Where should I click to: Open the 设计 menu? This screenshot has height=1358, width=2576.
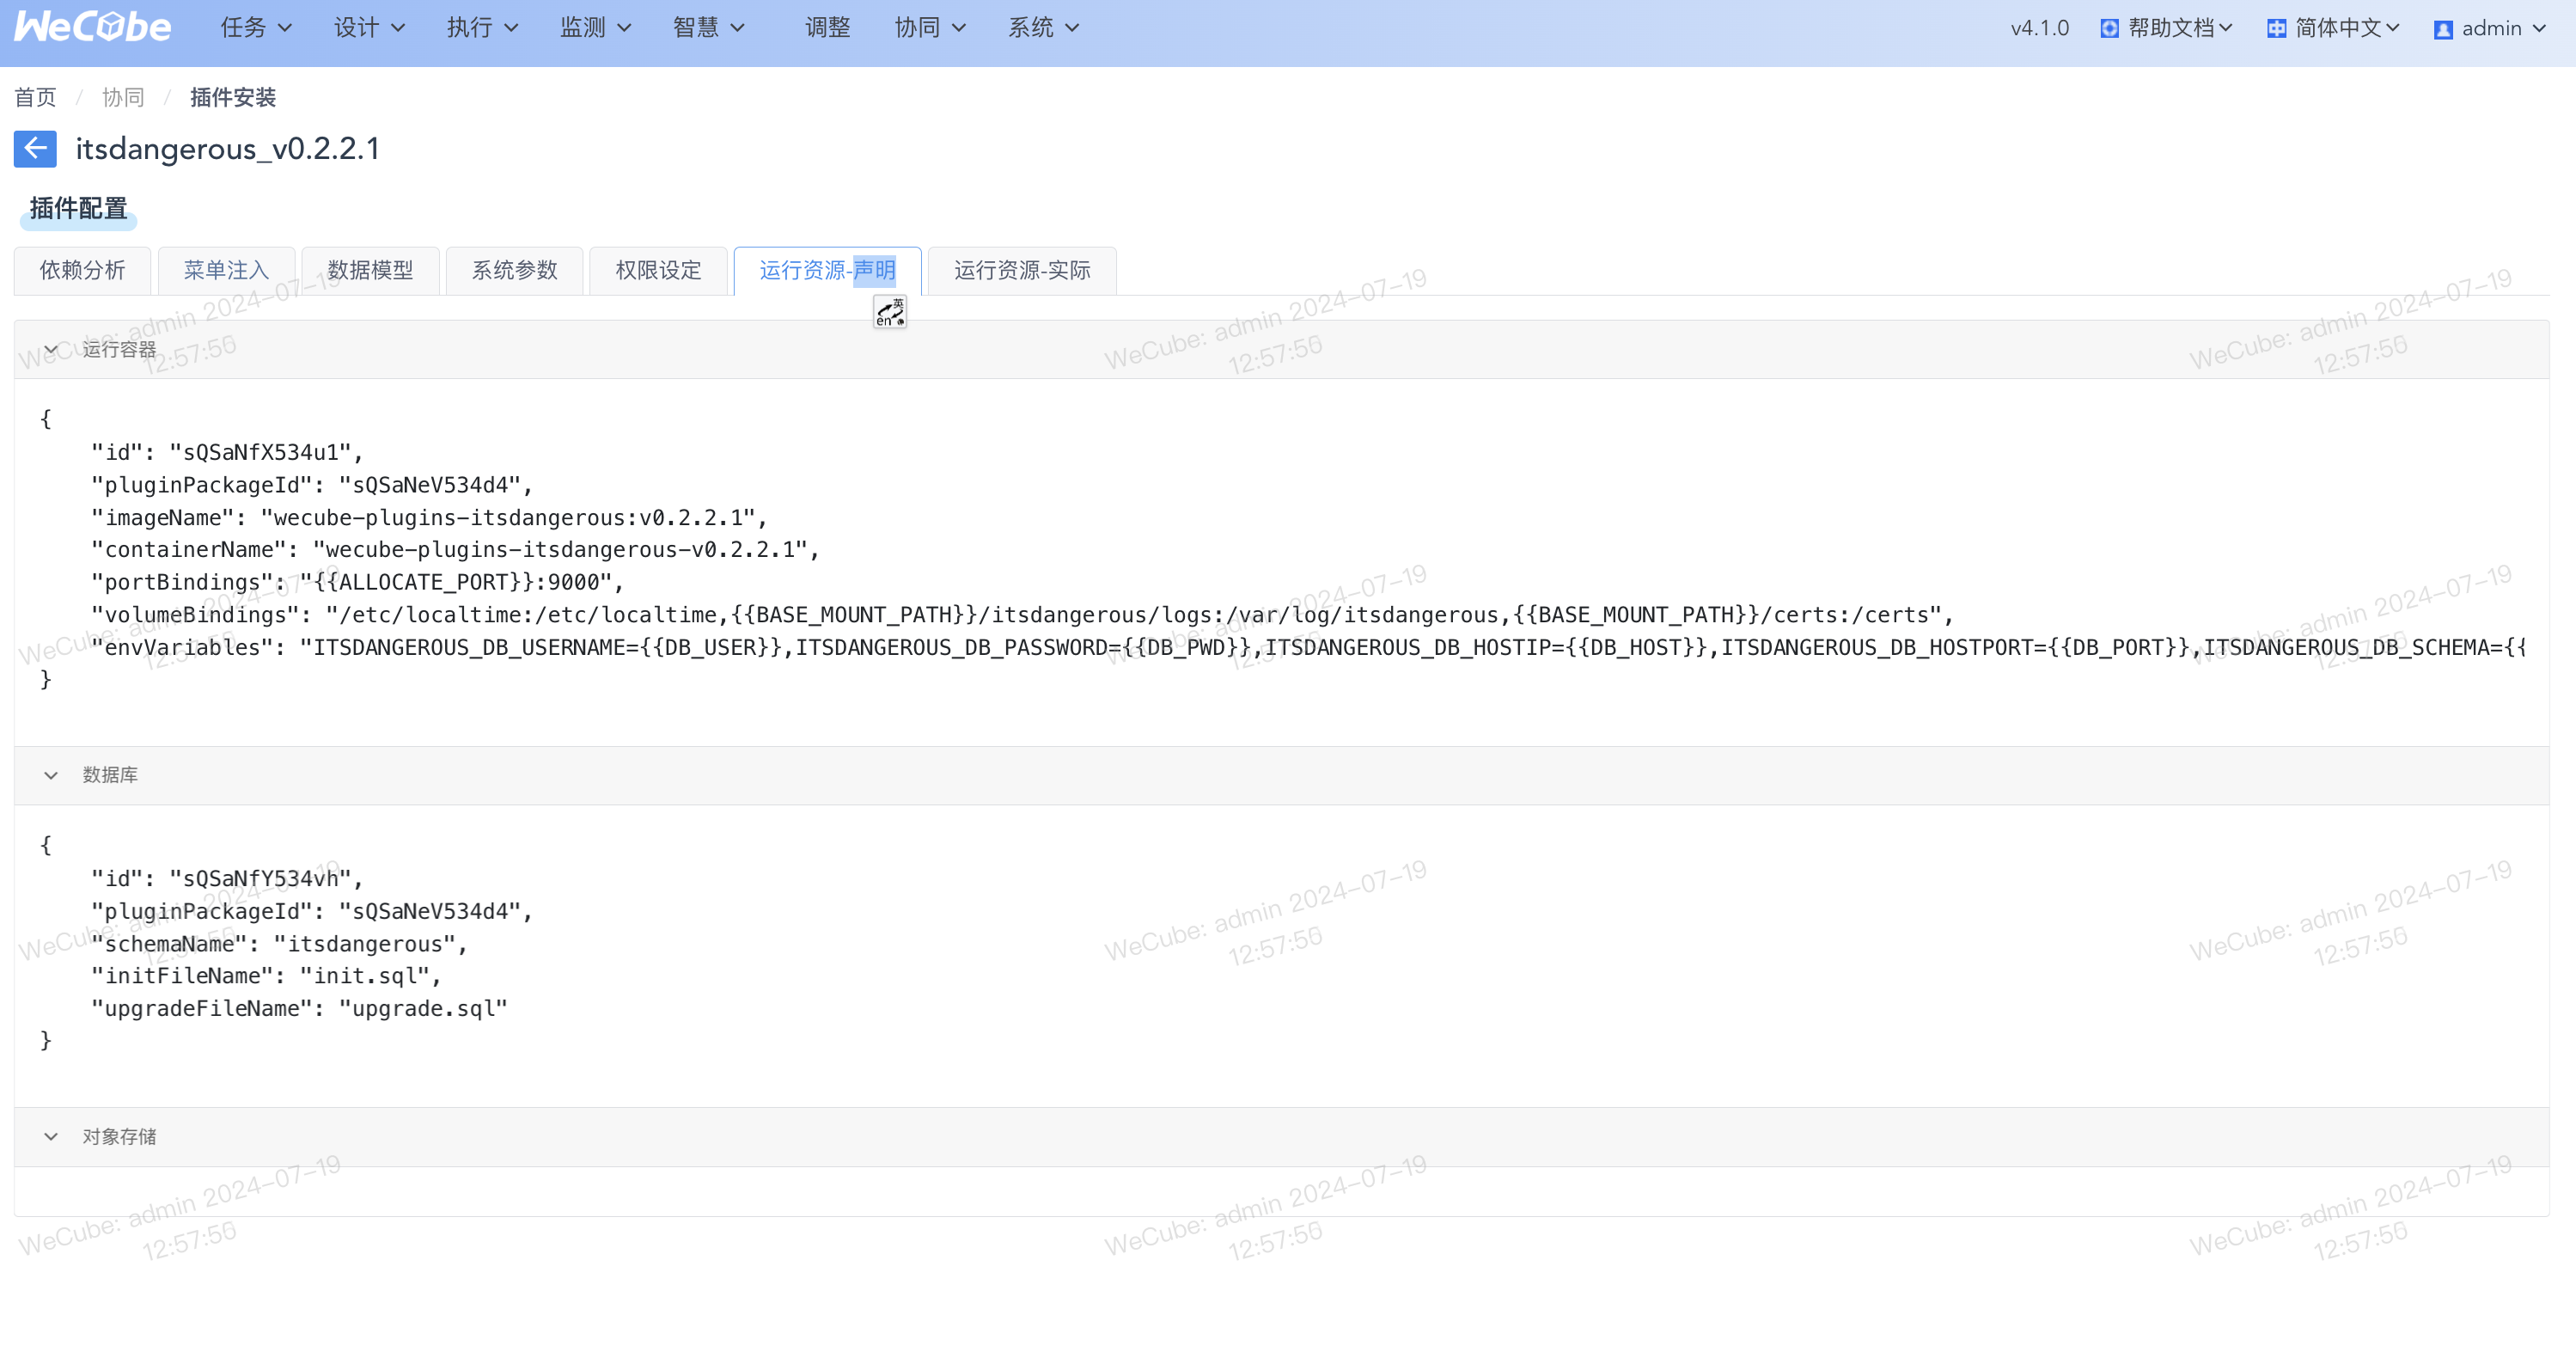(x=369, y=28)
